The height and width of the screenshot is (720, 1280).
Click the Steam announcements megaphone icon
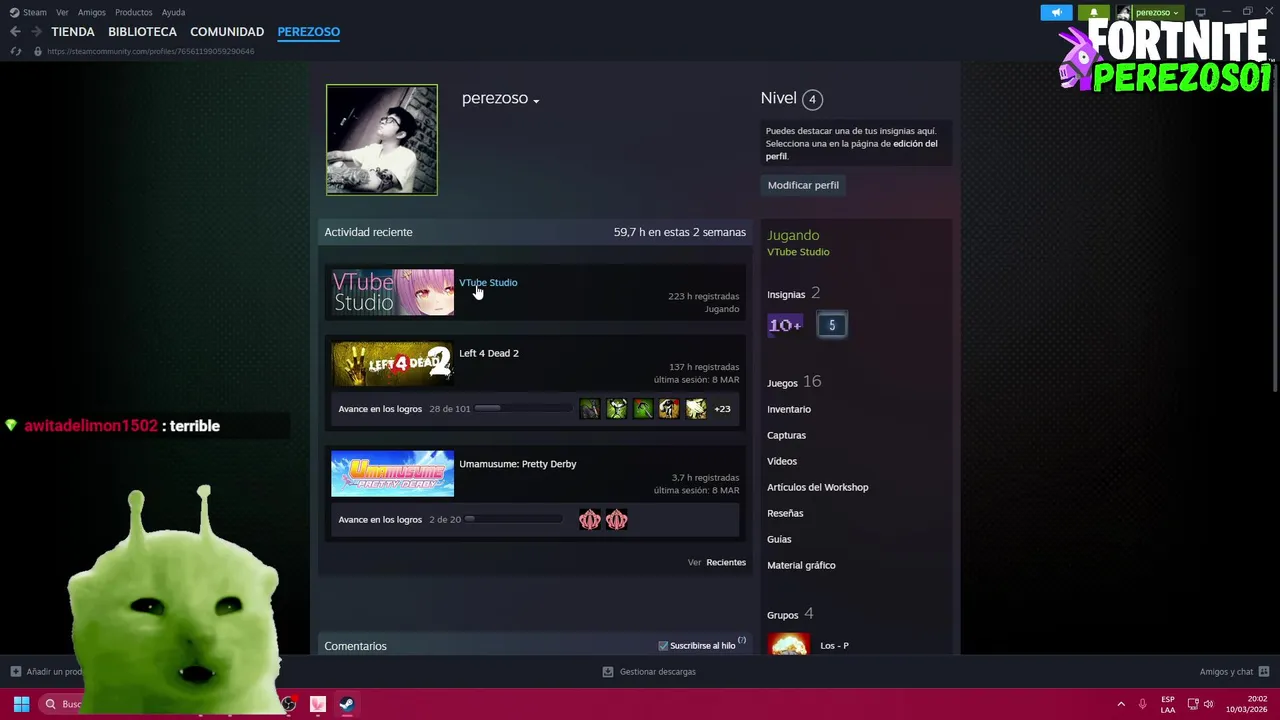point(1056,12)
